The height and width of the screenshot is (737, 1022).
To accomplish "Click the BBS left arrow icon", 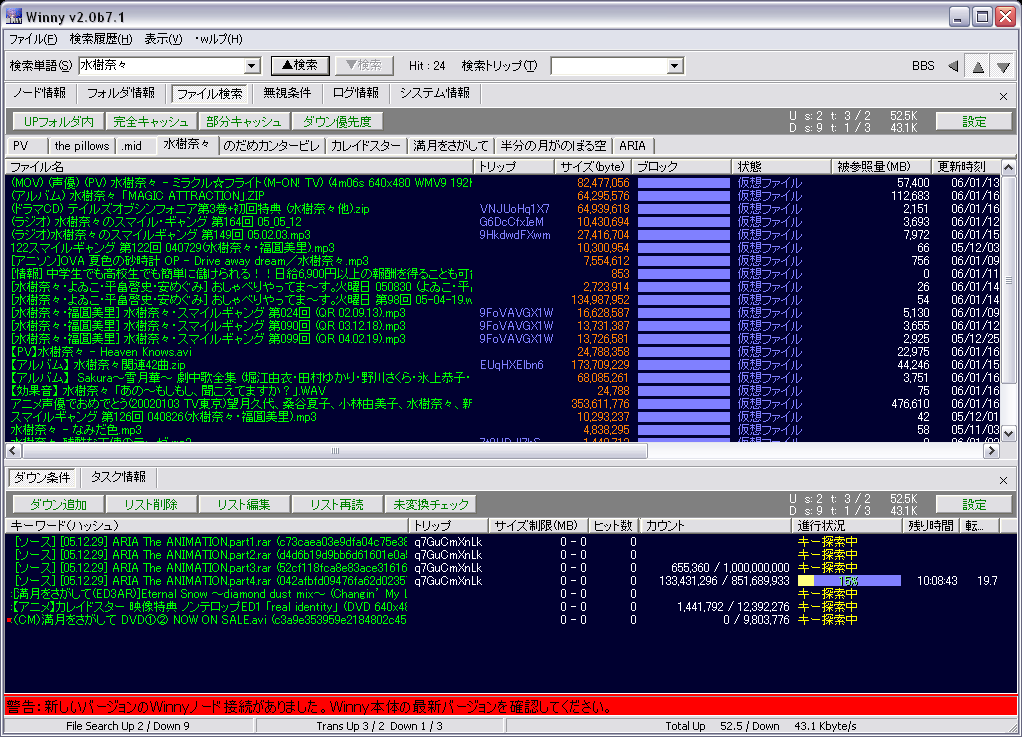I will 953,66.
